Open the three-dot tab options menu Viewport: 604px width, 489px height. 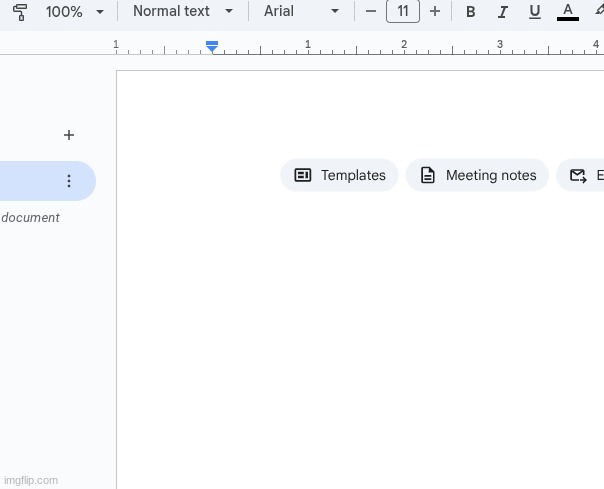(x=69, y=181)
